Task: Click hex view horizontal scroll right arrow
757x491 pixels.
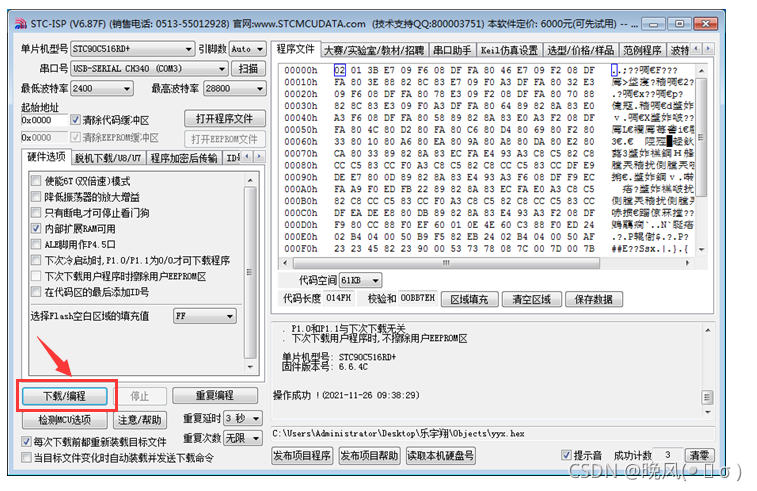Action: pos(687,263)
